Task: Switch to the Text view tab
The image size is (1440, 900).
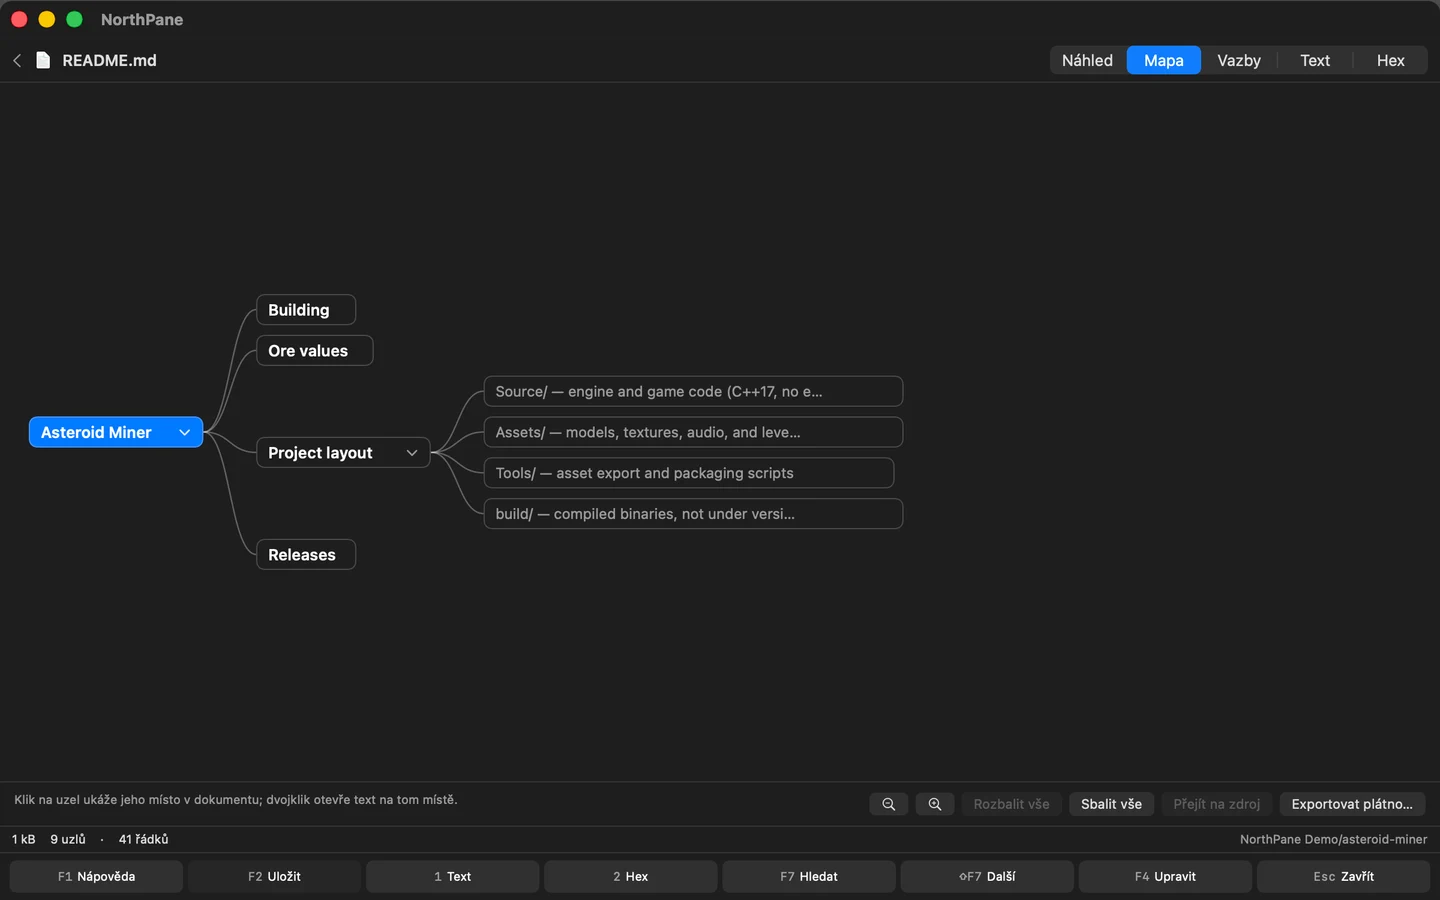Action: [x=1315, y=61]
